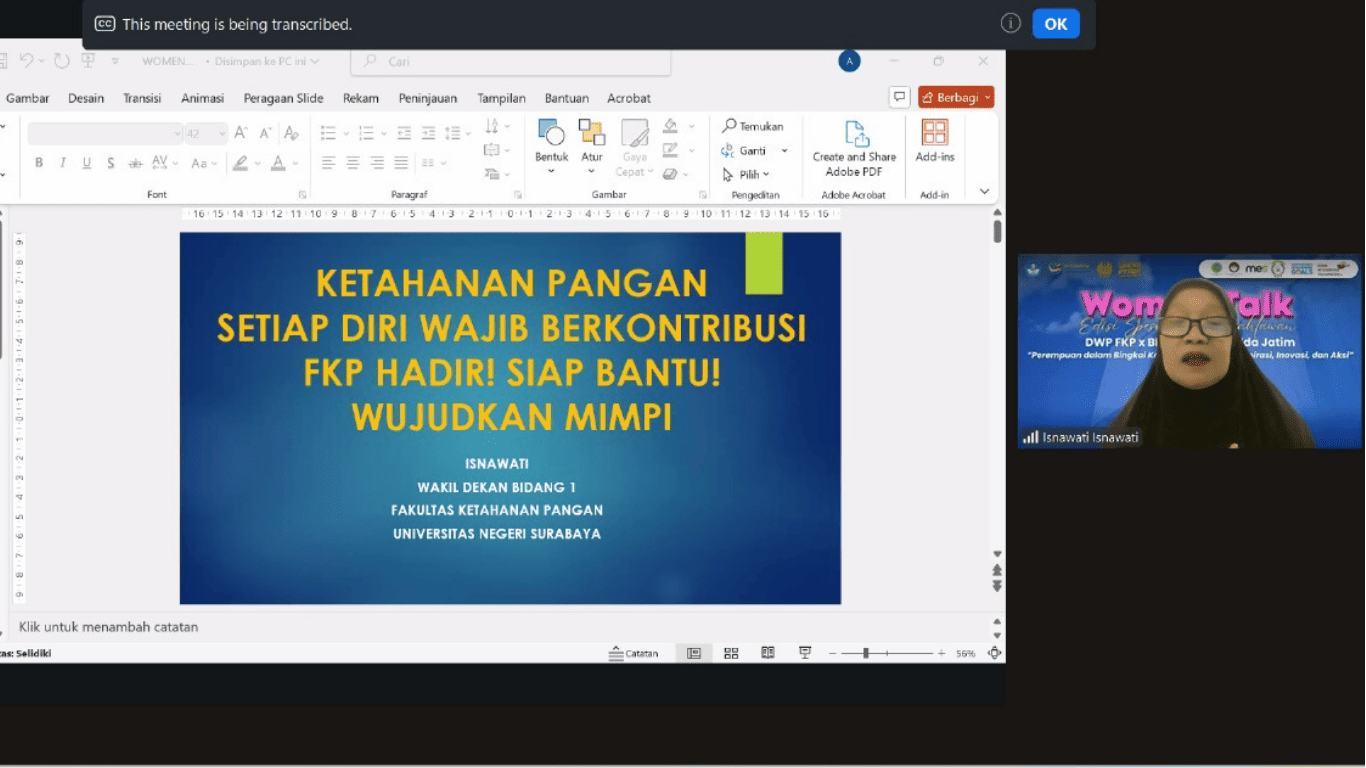The width and height of the screenshot is (1366, 768).
Task: Expand the Pilih selection dropdown
Action: click(x=746, y=175)
